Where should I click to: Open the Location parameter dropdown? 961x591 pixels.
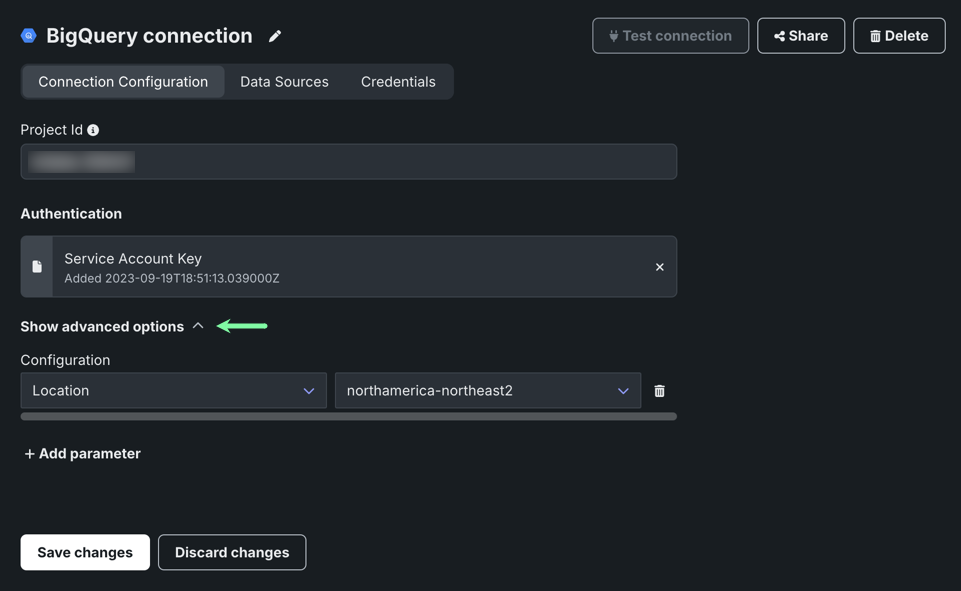pyautogui.click(x=173, y=391)
